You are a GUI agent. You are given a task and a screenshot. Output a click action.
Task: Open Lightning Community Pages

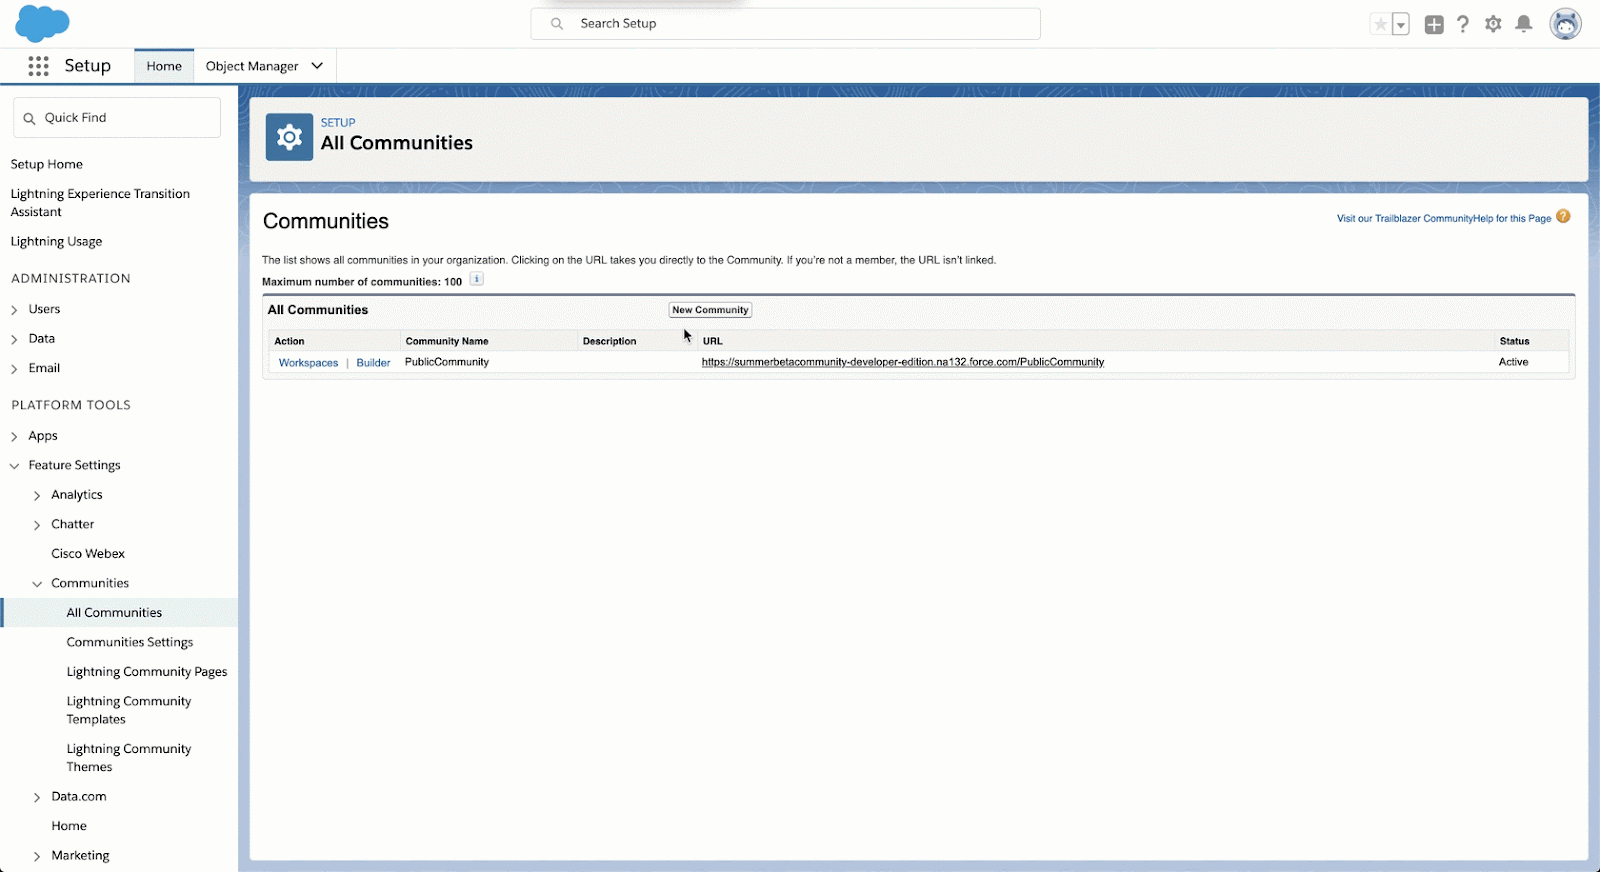coord(147,672)
